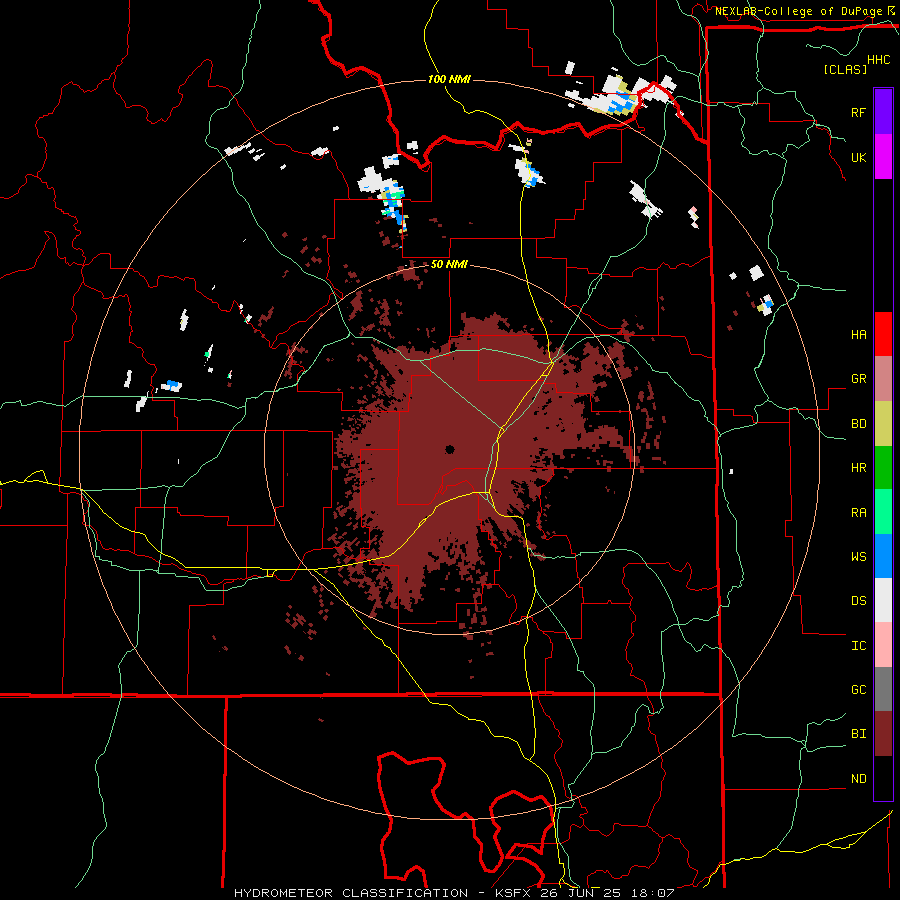Click the 100 NMI range ring label

tap(449, 79)
